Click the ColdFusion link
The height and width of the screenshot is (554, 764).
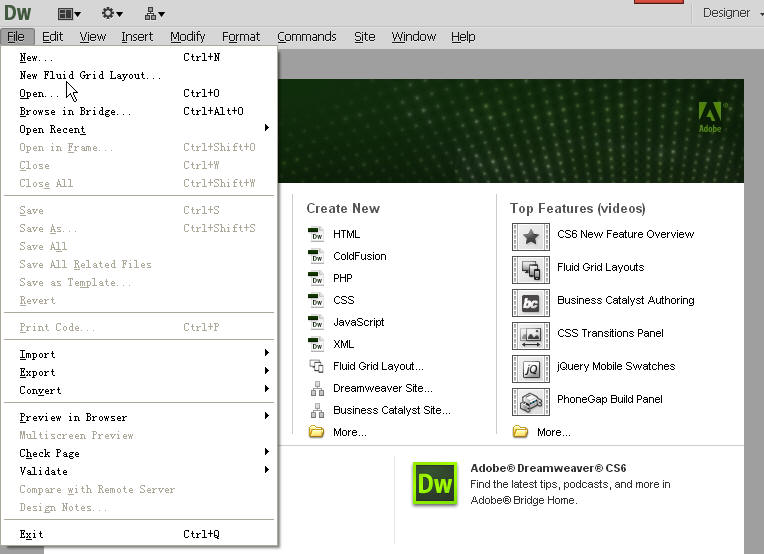pyautogui.click(x=360, y=256)
